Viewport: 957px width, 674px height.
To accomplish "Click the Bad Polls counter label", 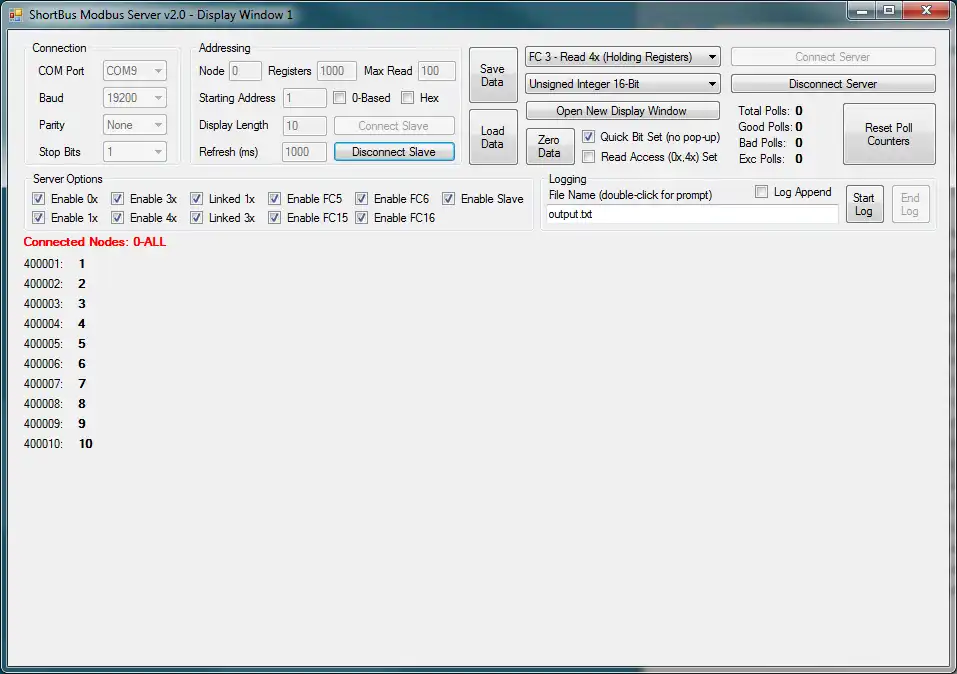I will tap(762, 143).
